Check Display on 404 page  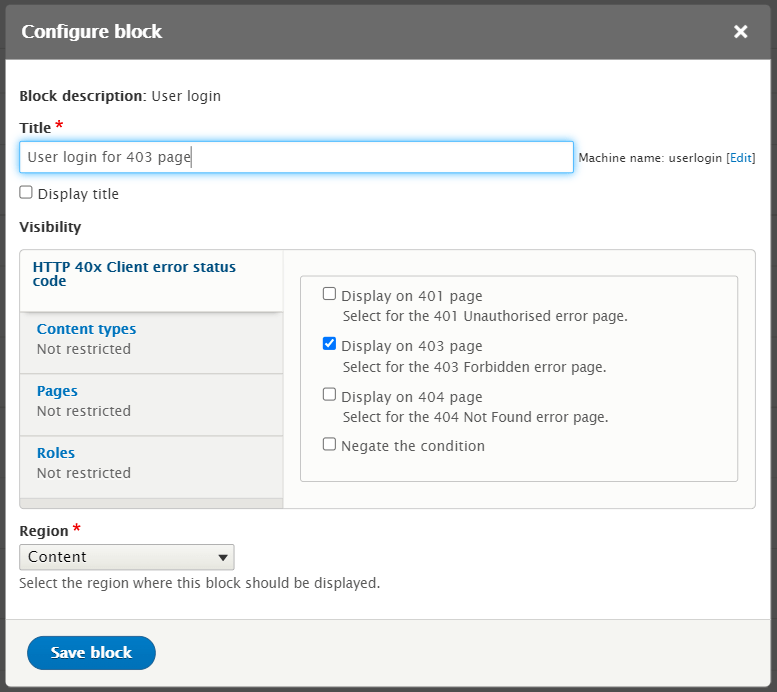tap(329, 395)
